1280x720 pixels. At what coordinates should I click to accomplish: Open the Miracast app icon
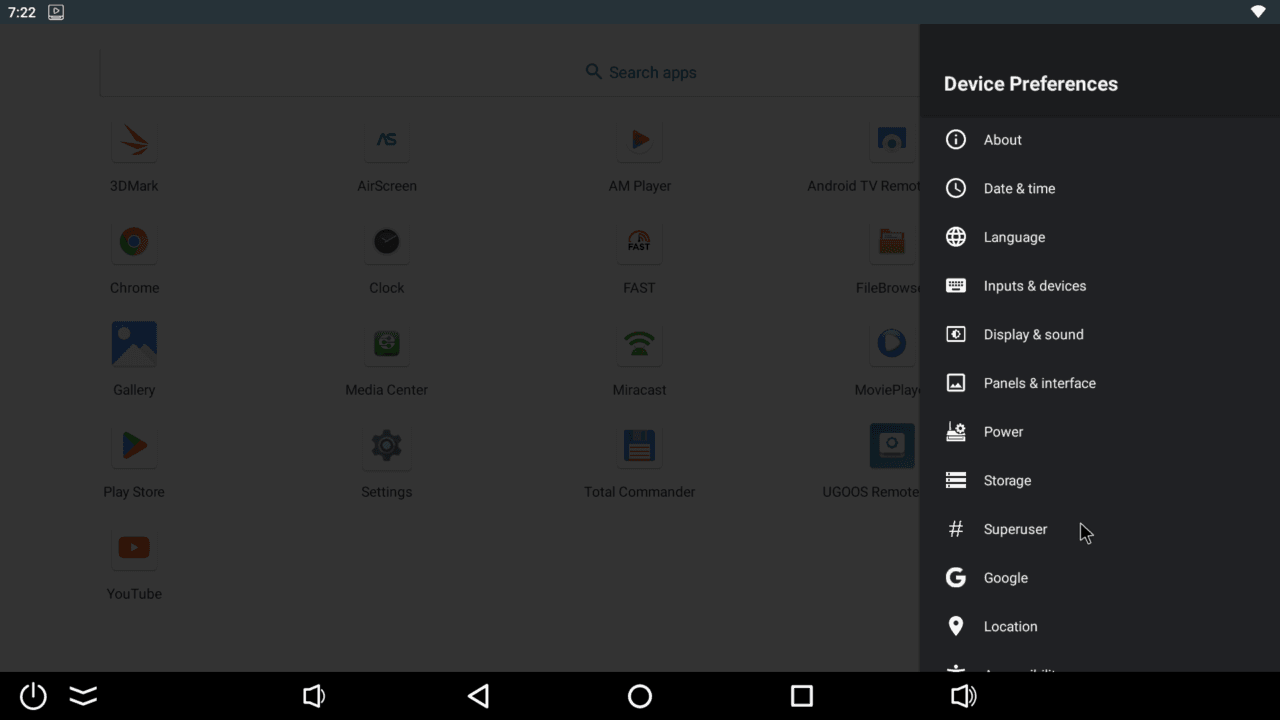pos(639,345)
